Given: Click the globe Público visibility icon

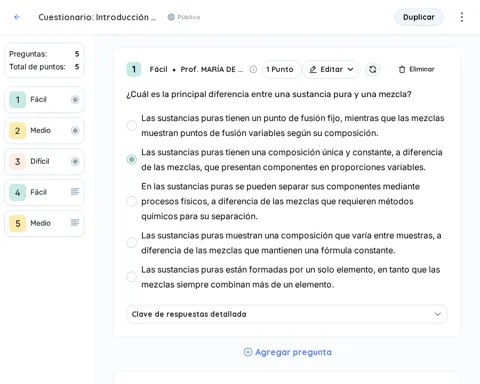Looking at the screenshot, I should [x=171, y=17].
